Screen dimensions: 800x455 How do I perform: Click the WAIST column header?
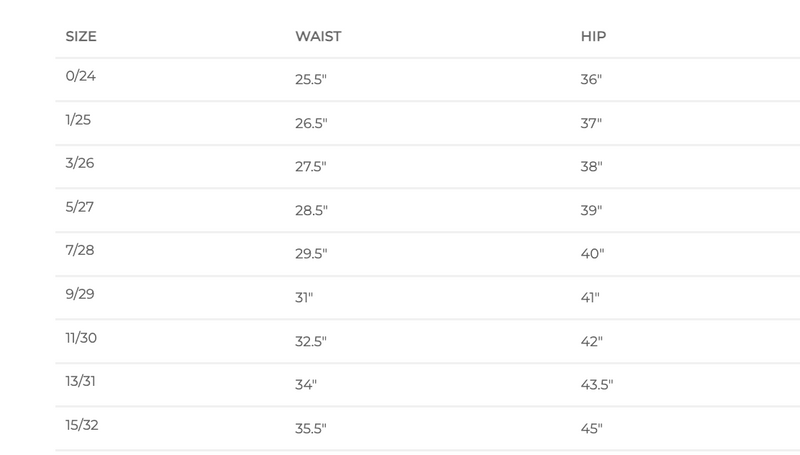[317, 37]
